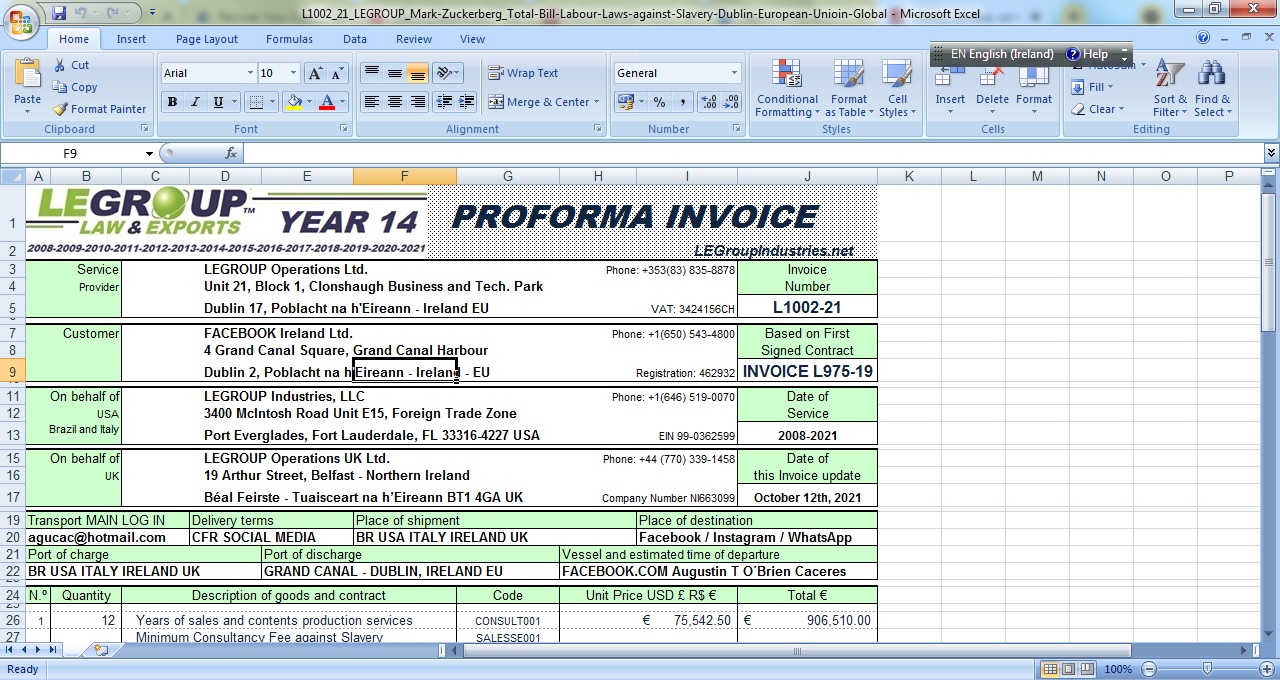
Task: Open the Font size dropdown
Action: 293,73
